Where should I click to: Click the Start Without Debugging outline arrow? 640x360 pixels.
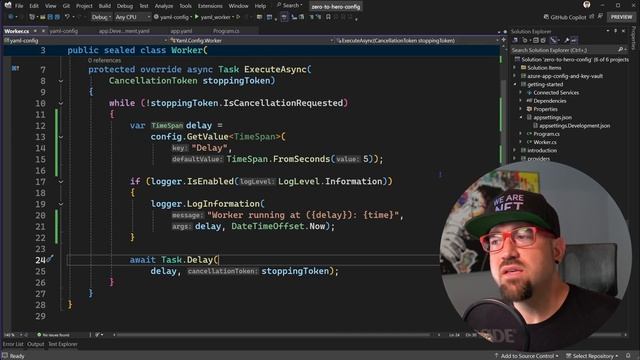(x=238, y=17)
